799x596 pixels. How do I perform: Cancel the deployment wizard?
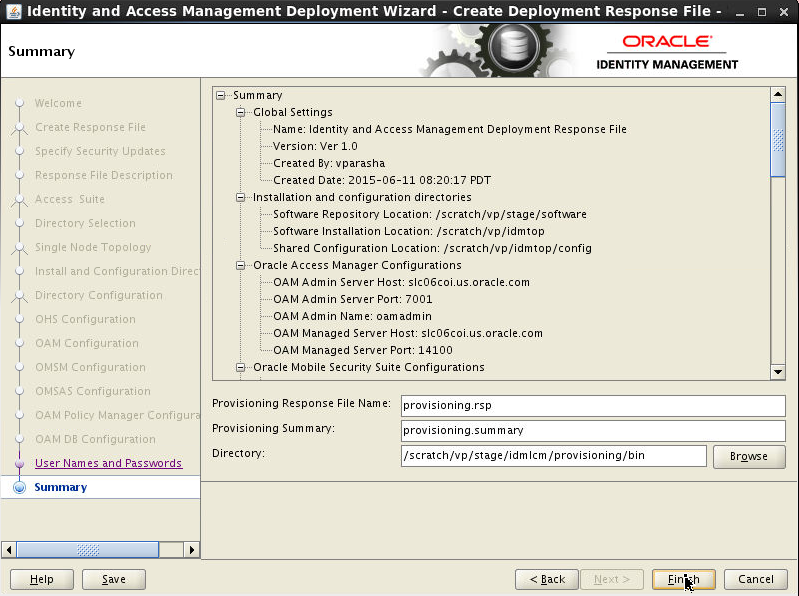(x=756, y=579)
